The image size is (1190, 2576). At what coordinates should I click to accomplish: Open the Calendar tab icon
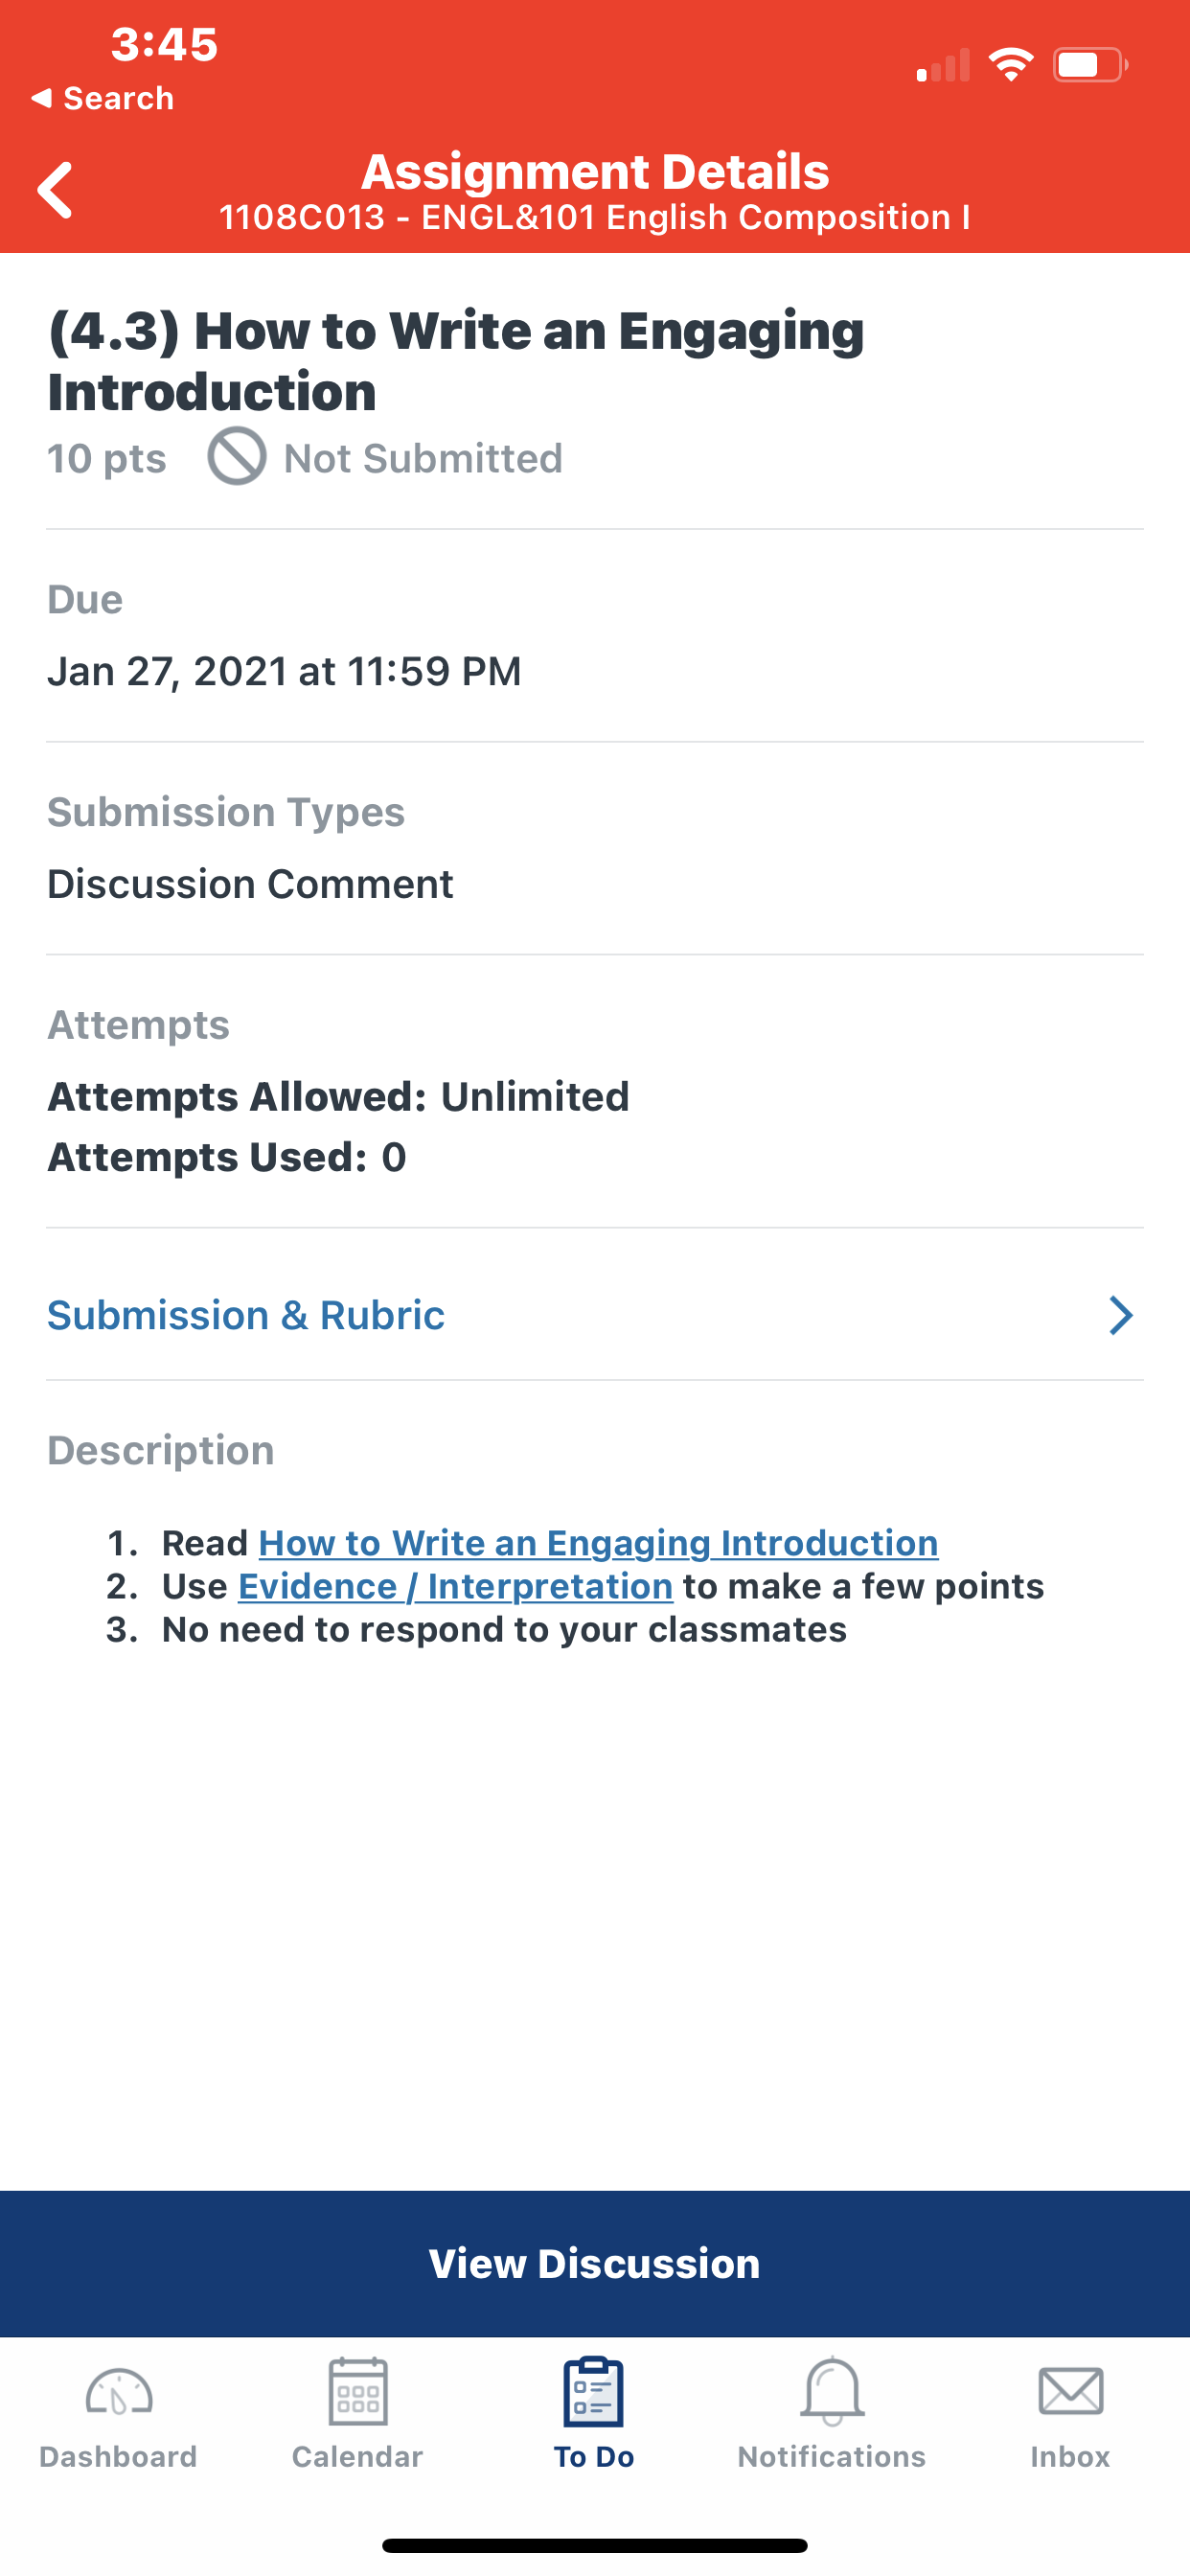(358, 2391)
